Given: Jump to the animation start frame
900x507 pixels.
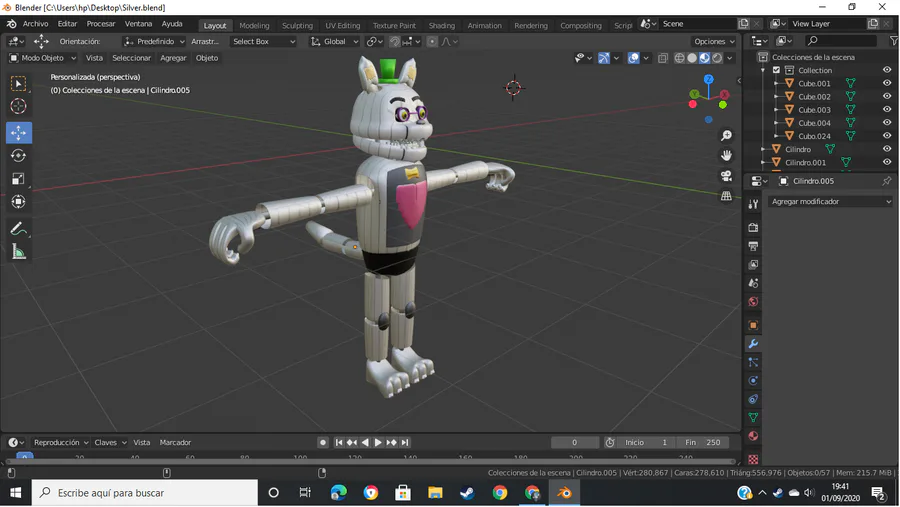Looking at the screenshot, I should click(339, 443).
